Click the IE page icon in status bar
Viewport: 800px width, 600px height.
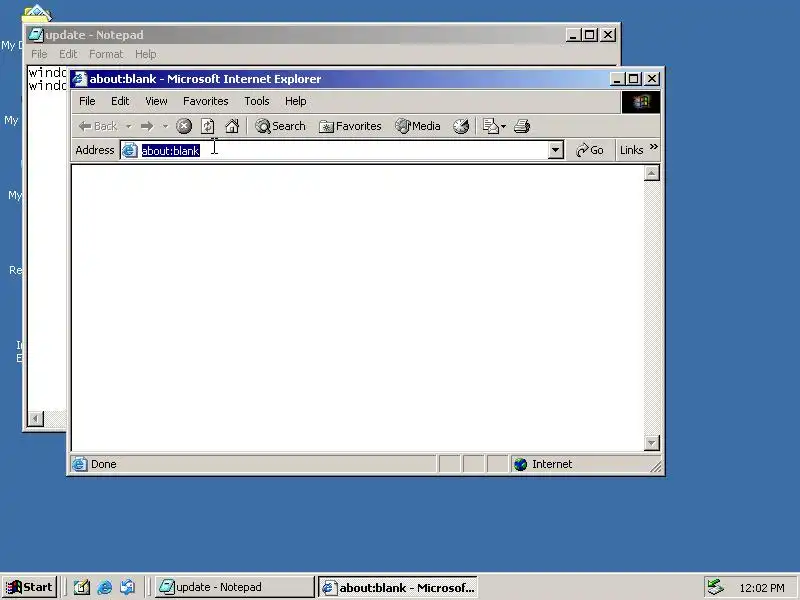click(x=79, y=464)
